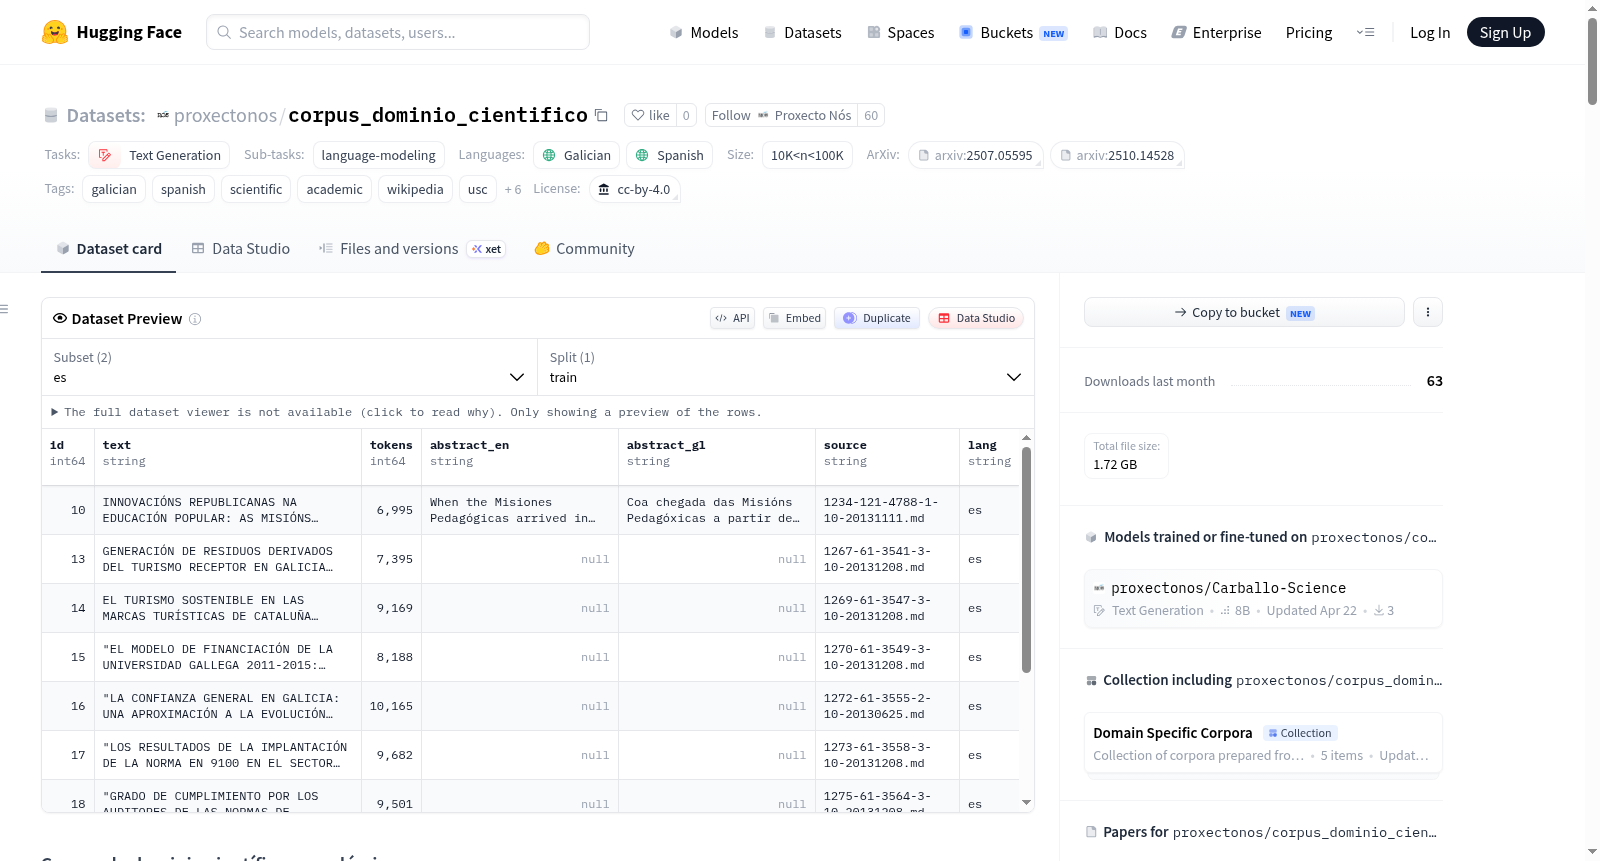Click the Embed button
1600x861 pixels.
click(794, 318)
